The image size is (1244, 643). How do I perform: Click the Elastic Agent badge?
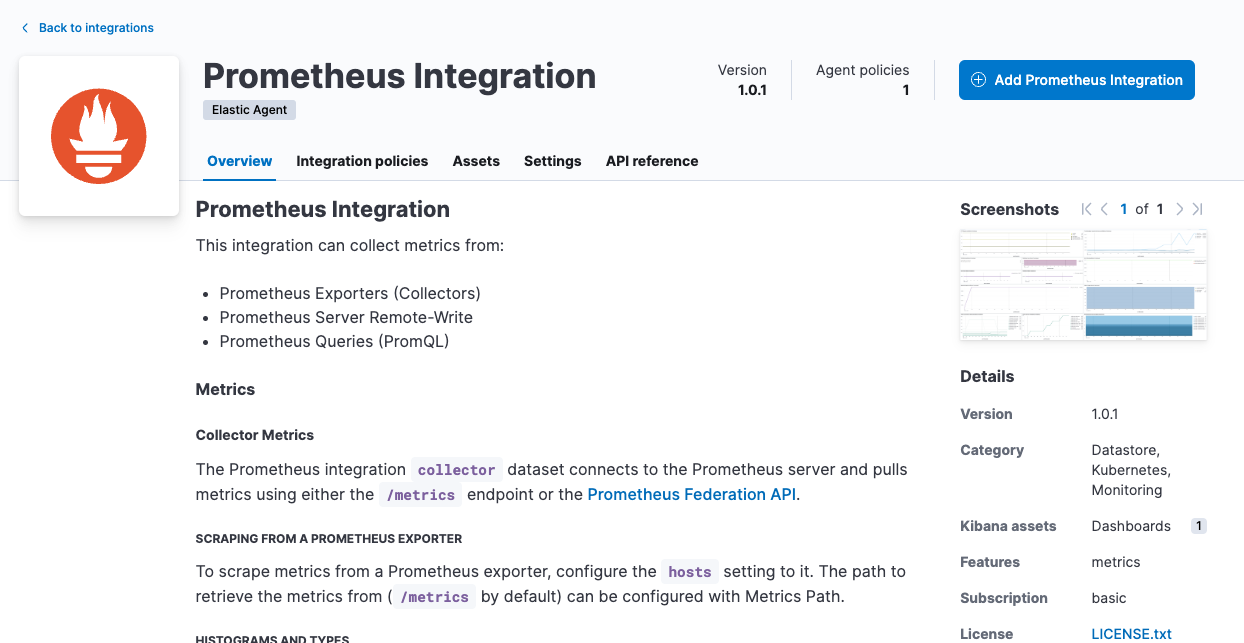click(x=249, y=110)
